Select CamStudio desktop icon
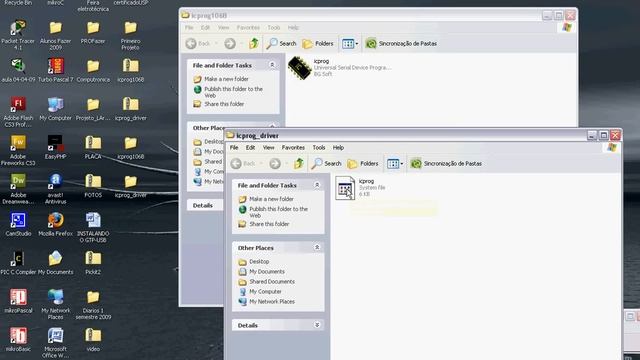This screenshot has height=360, width=640. coord(18,224)
